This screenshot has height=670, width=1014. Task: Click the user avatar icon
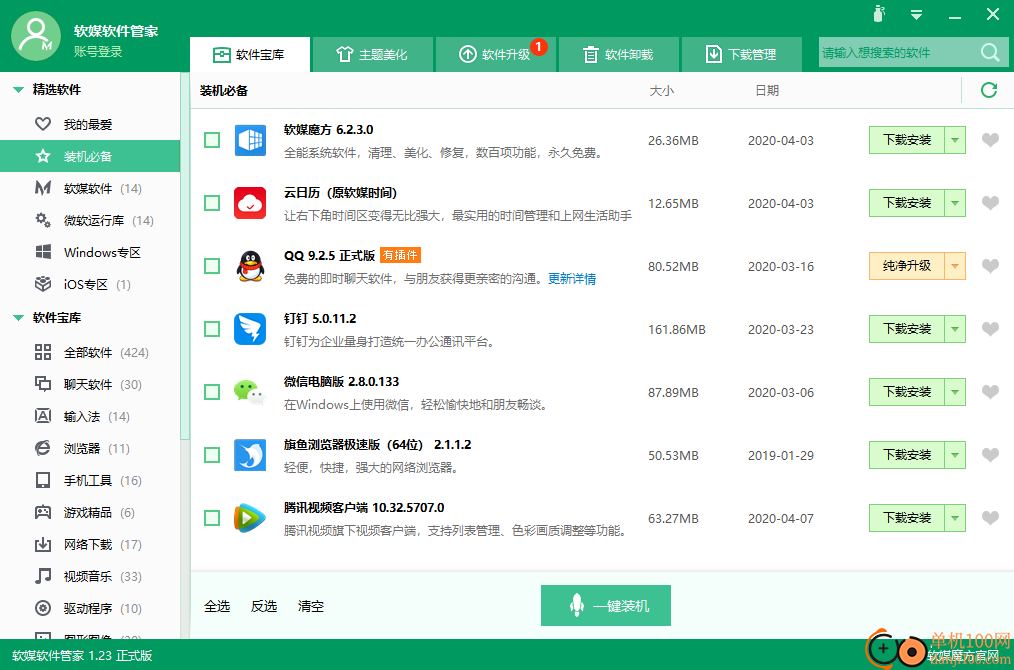tap(36, 36)
